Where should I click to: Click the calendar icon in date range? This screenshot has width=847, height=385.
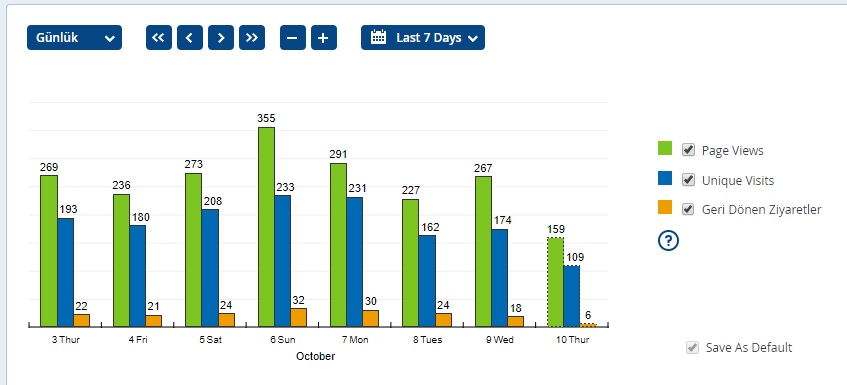378,37
